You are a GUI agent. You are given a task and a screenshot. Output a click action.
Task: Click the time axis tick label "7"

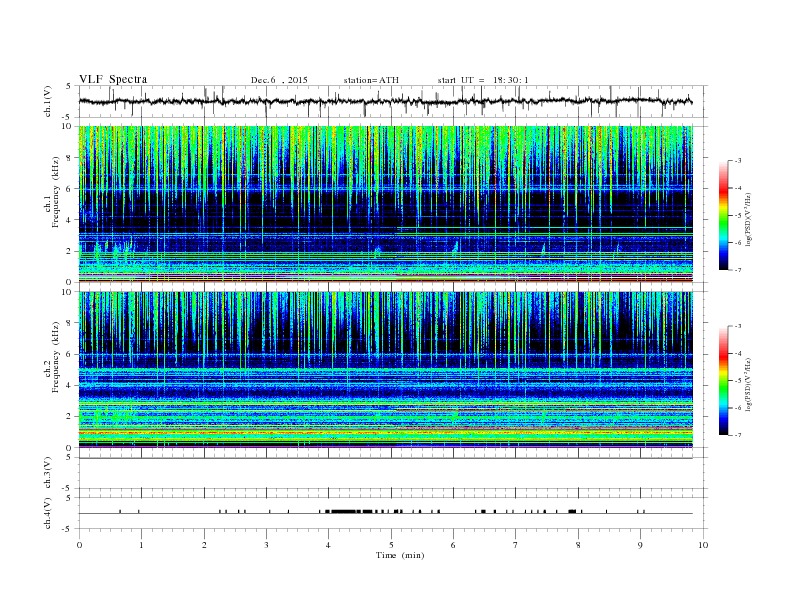pyautogui.click(x=516, y=545)
